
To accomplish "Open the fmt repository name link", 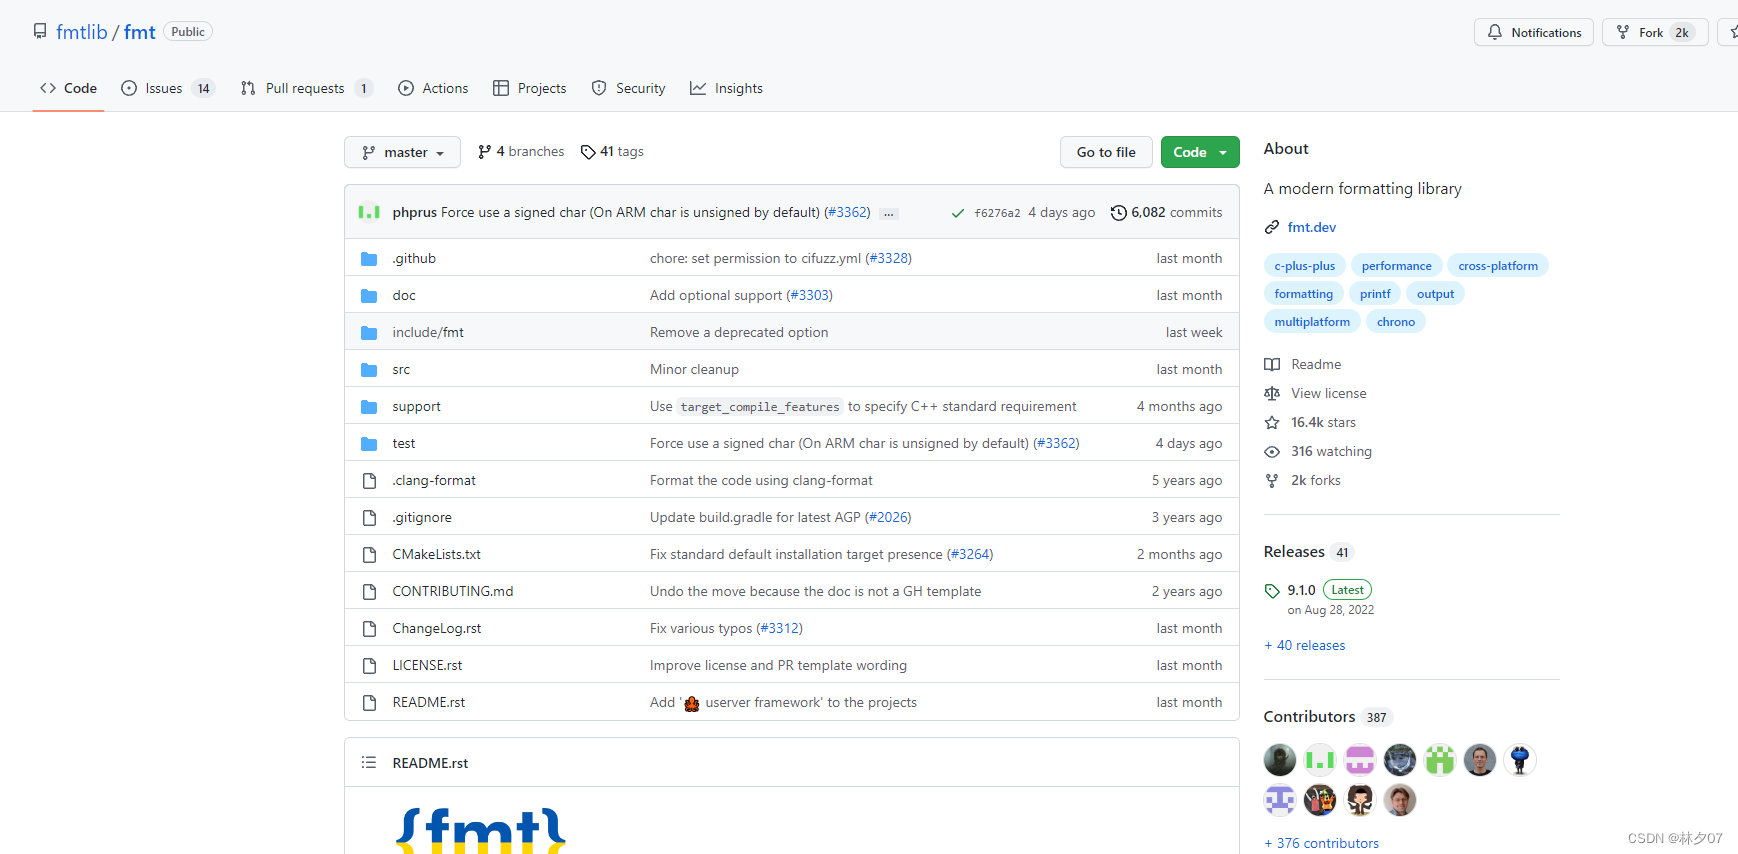I will pyautogui.click(x=140, y=32).
